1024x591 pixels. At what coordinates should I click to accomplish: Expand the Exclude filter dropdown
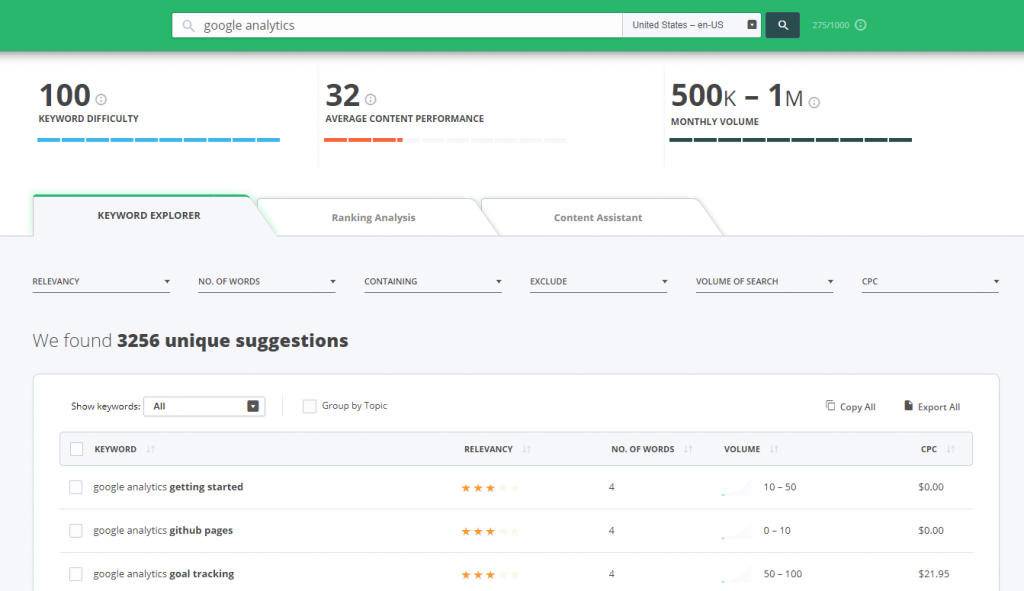click(x=599, y=281)
